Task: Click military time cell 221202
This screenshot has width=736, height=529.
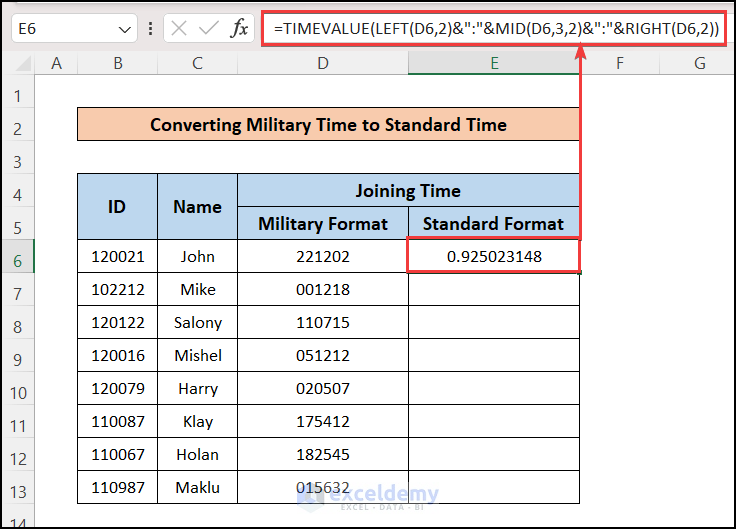Action: (323, 256)
